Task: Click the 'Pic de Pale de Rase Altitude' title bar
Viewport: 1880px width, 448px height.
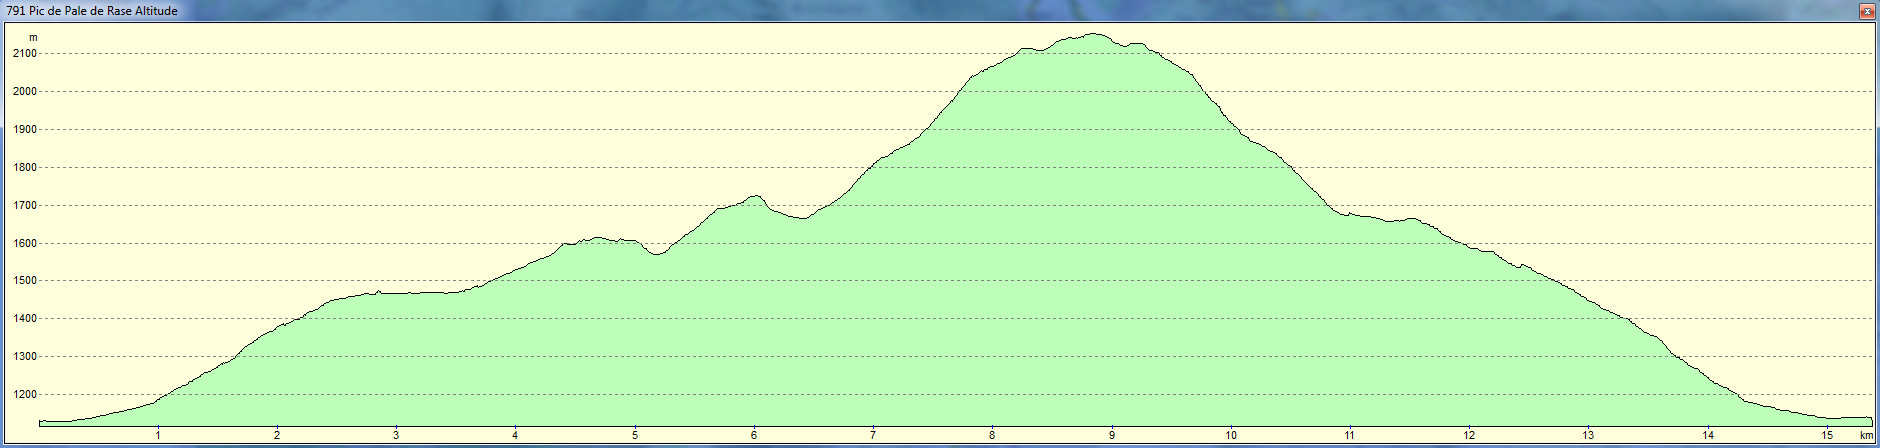Action: 92,11
